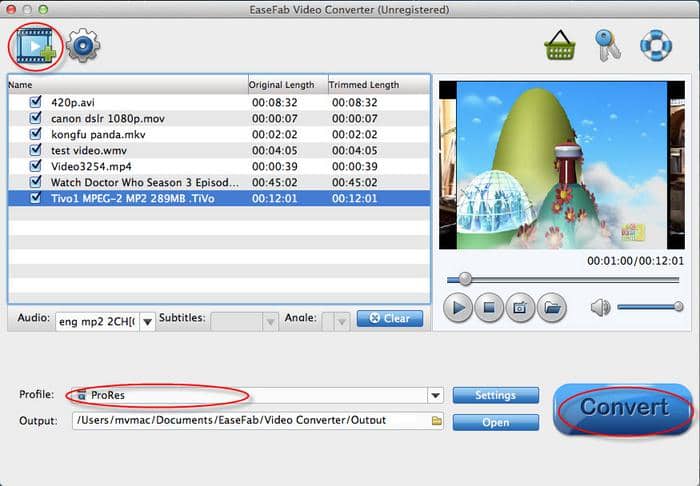Open the snapshot folder icon
Viewport: 700px width, 486px height.
(x=552, y=307)
